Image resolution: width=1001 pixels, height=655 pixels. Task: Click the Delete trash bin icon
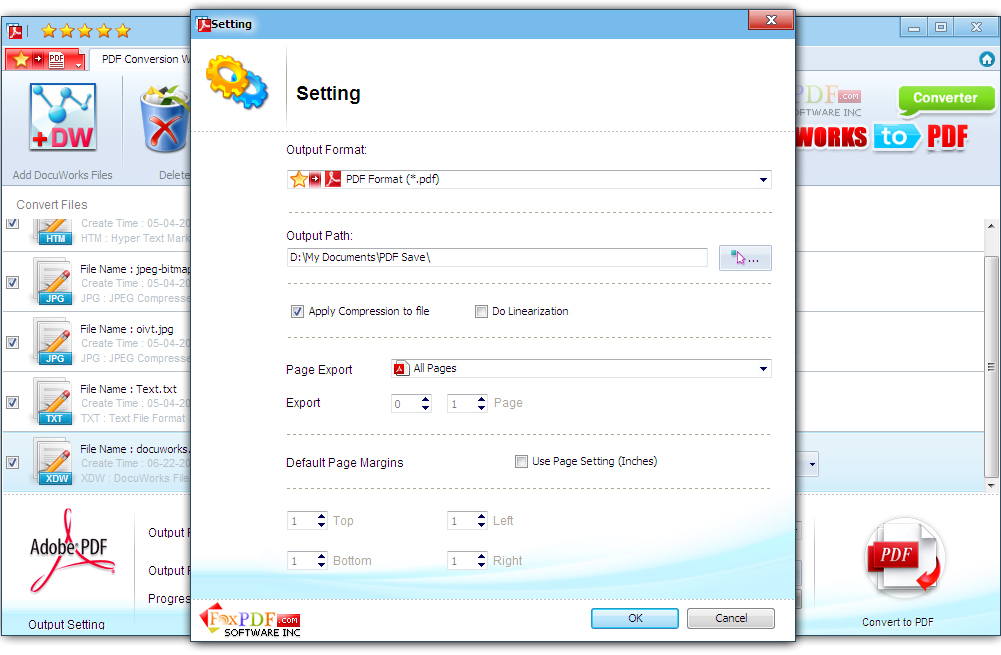coord(165,119)
